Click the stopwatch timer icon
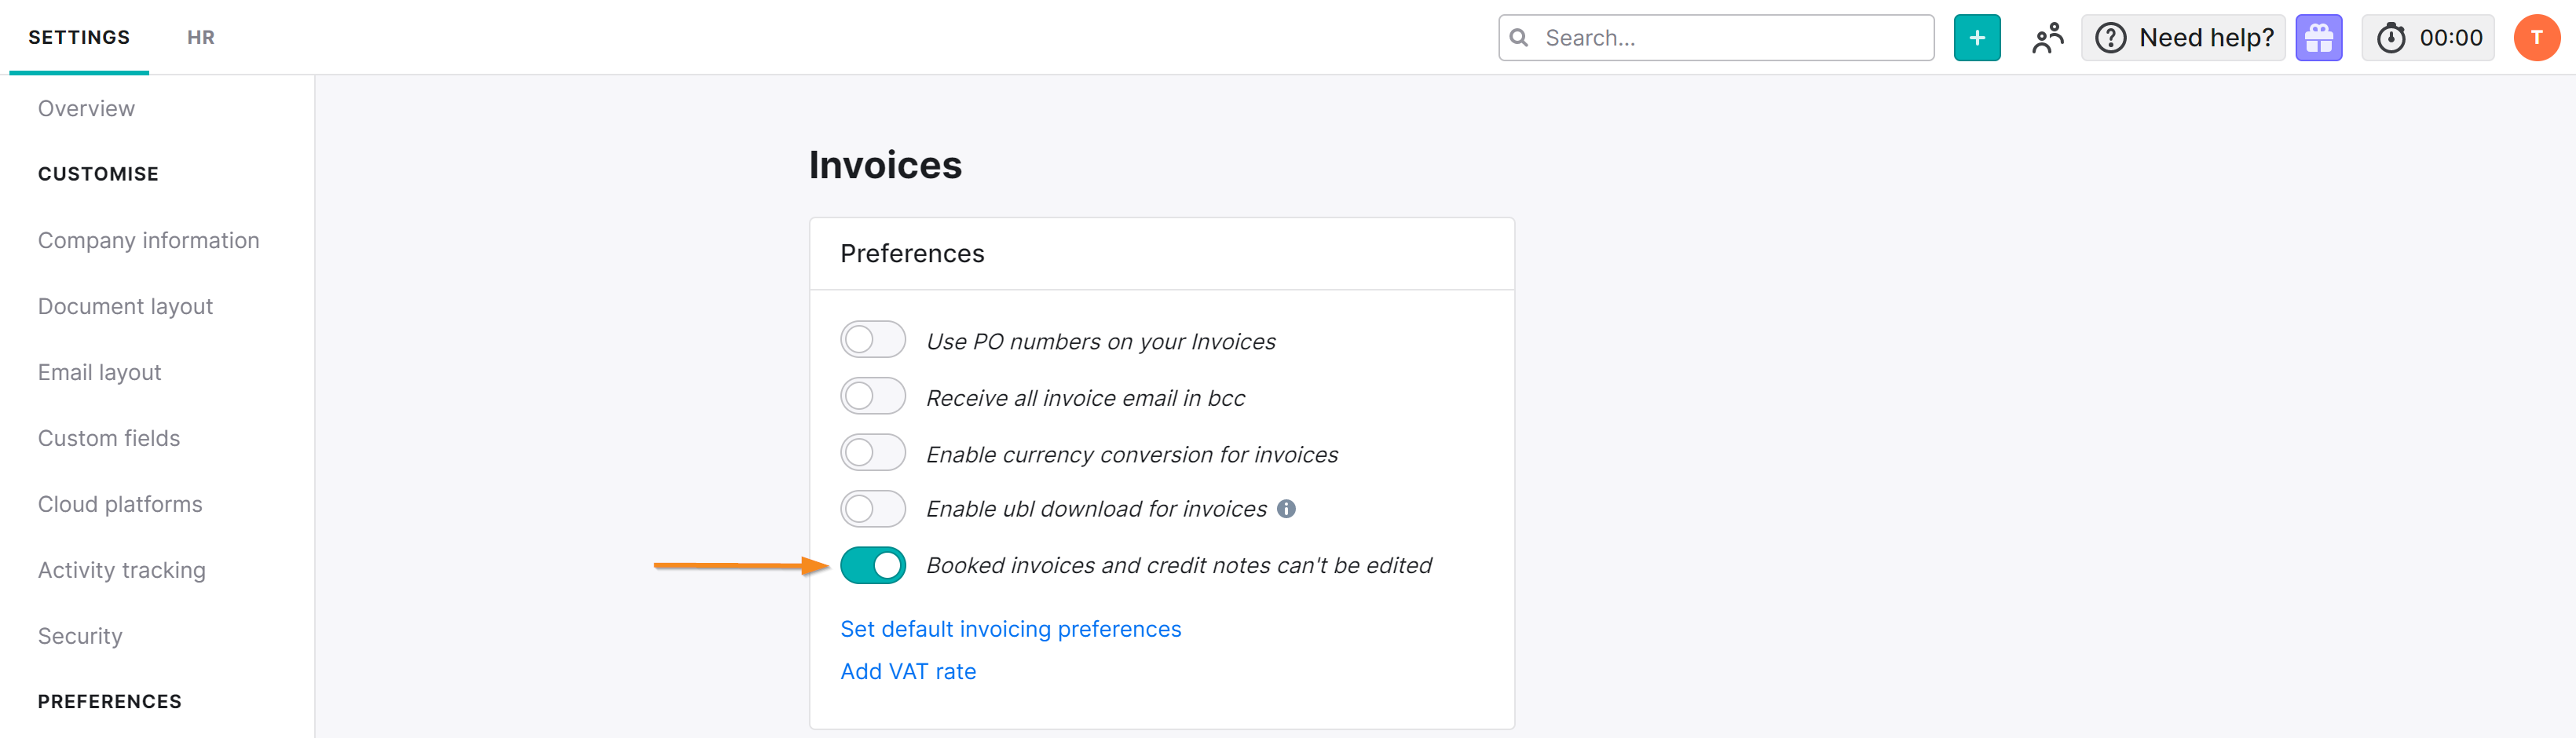This screenshot has height=738, width=2576. (2391, 38)
